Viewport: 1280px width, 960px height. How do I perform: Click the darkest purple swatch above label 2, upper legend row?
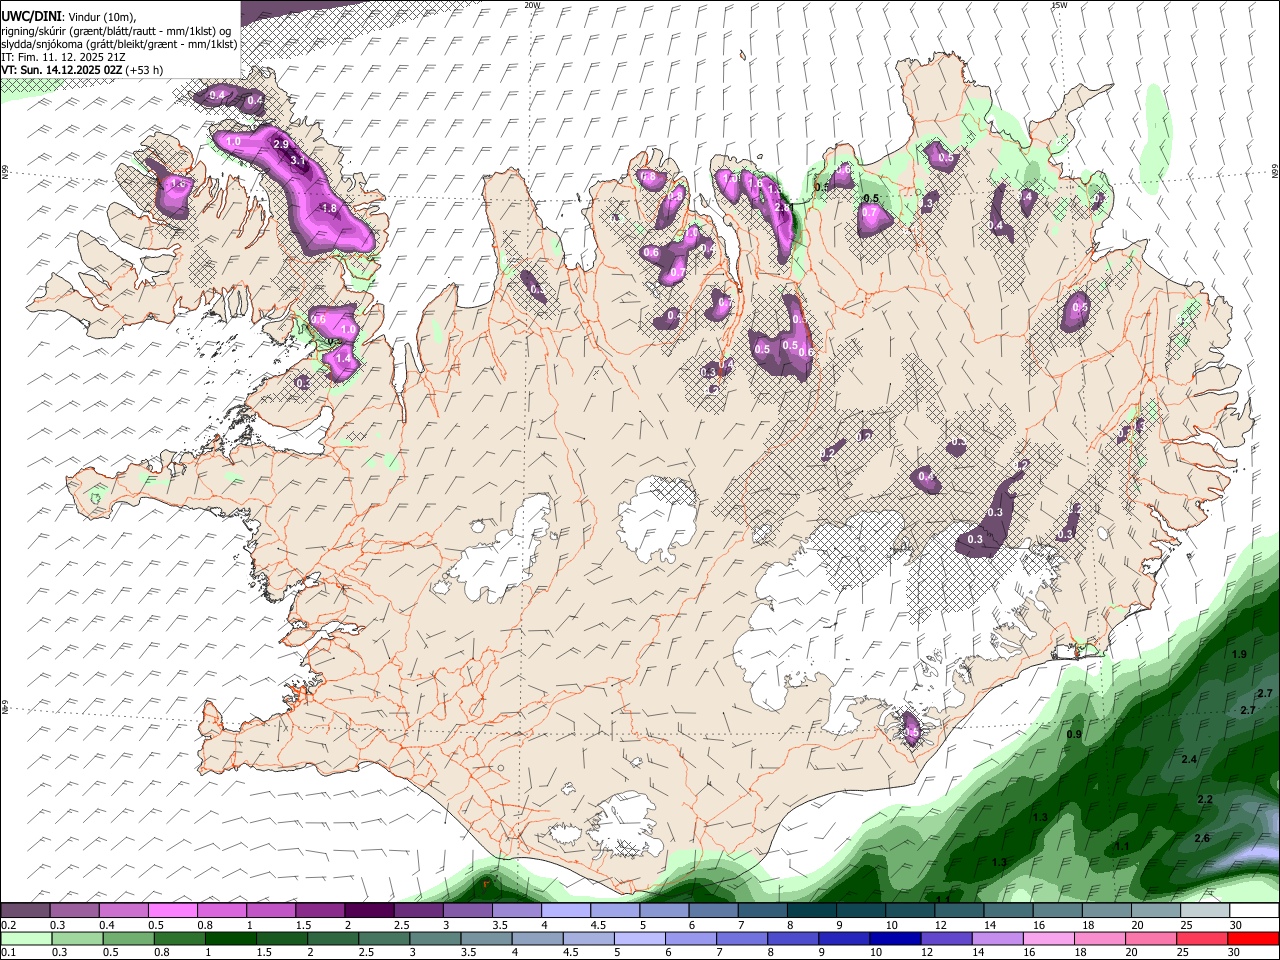pyautogui.click(x=369, y=911)
